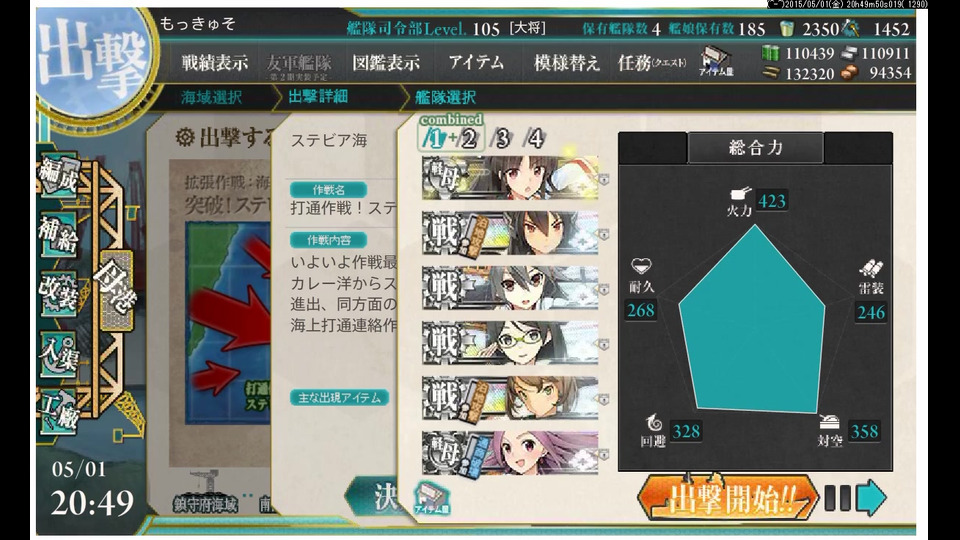960x540 pixels.
Task: Expand details of the glasses battleship entry
Action: pos(604,345)
